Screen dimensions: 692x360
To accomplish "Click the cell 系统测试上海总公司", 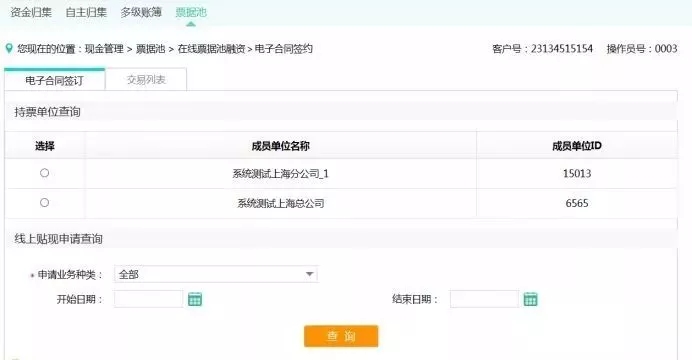I will [281, 203].
